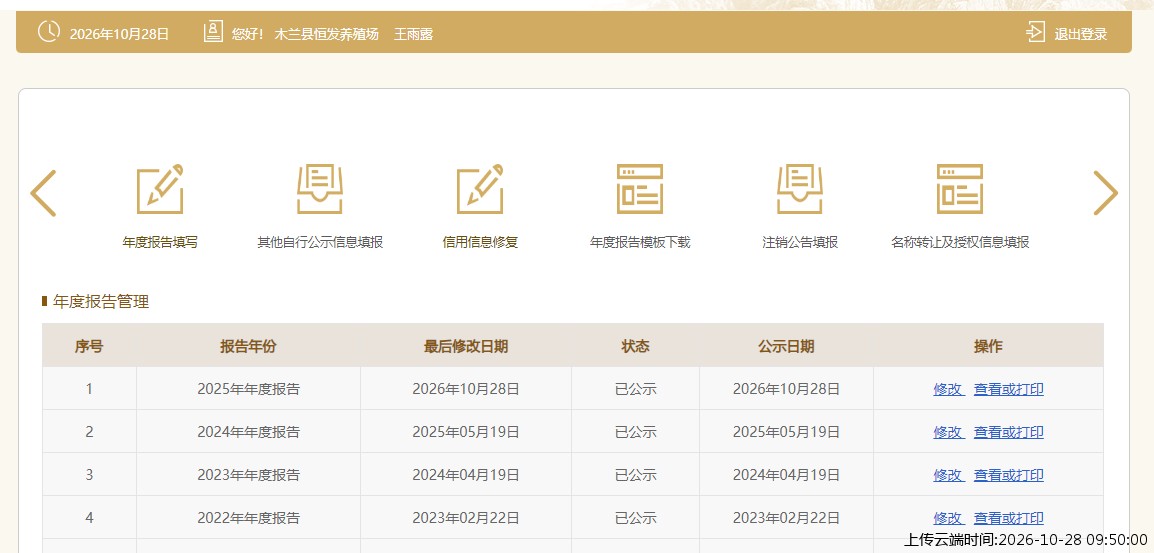Image resolution: width=1154 pixels, height=553 pixels.
Task: Click the user profile icon near 您好
Action: tap(213, 32)
